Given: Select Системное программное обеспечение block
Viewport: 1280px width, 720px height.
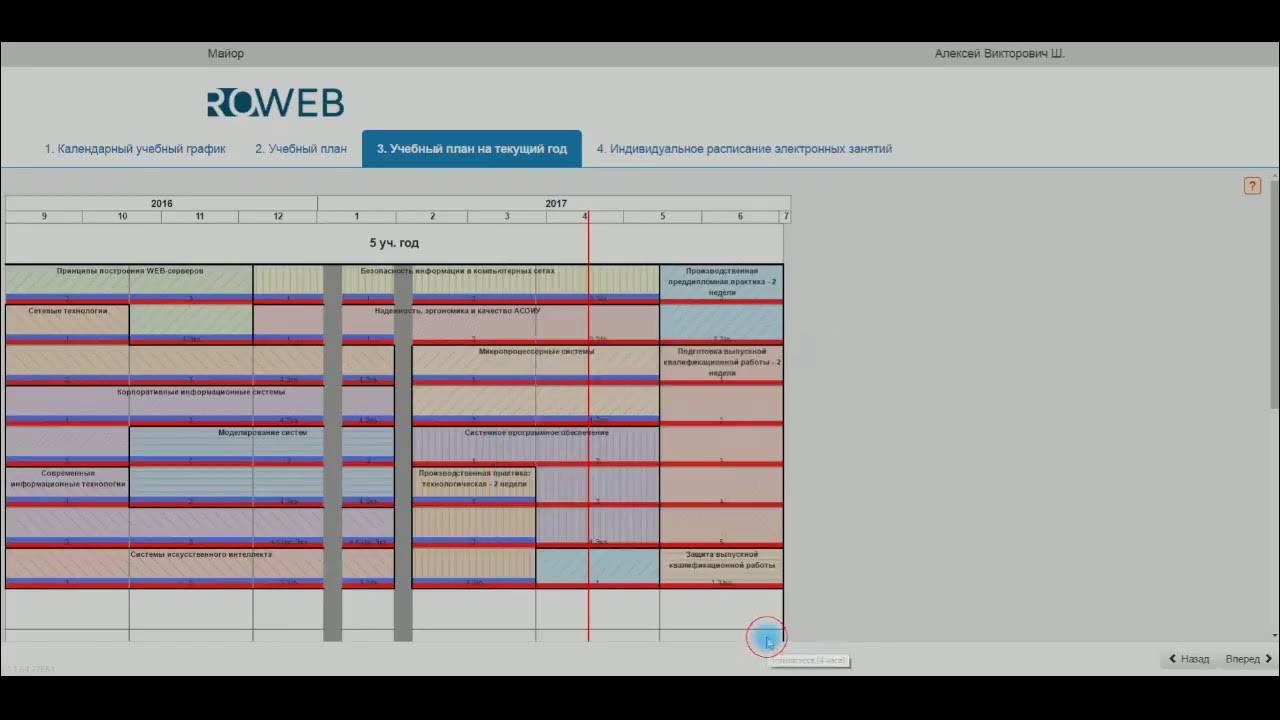Looking at the screenshot, I should (x=536, y=445).
